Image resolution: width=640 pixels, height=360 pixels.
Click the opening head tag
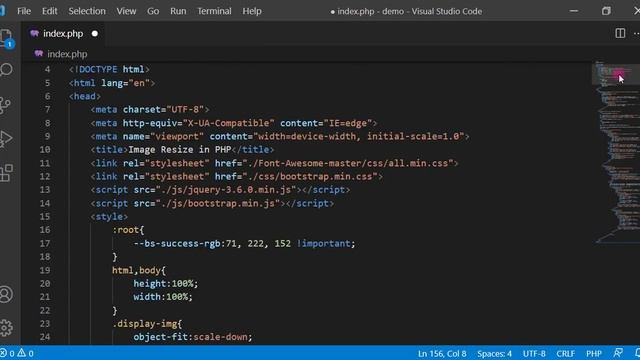[84, 96]
